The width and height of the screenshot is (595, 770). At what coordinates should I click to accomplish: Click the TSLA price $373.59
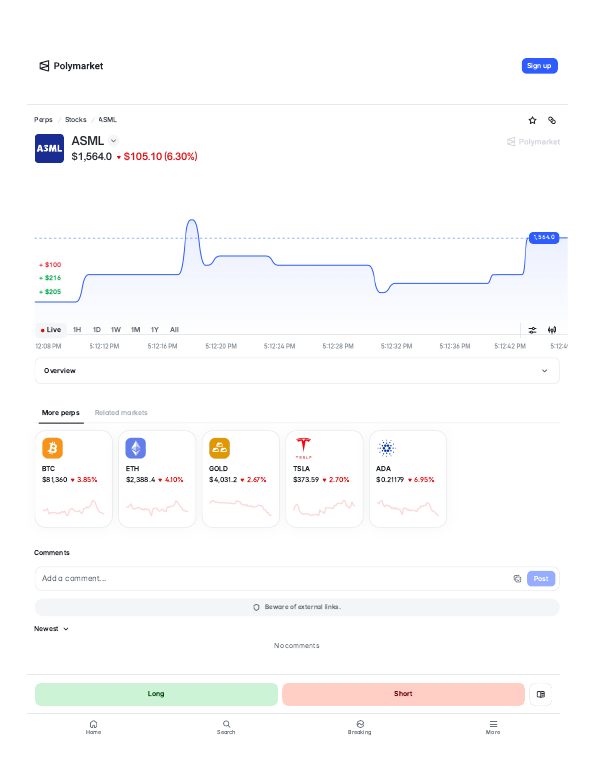306,480
